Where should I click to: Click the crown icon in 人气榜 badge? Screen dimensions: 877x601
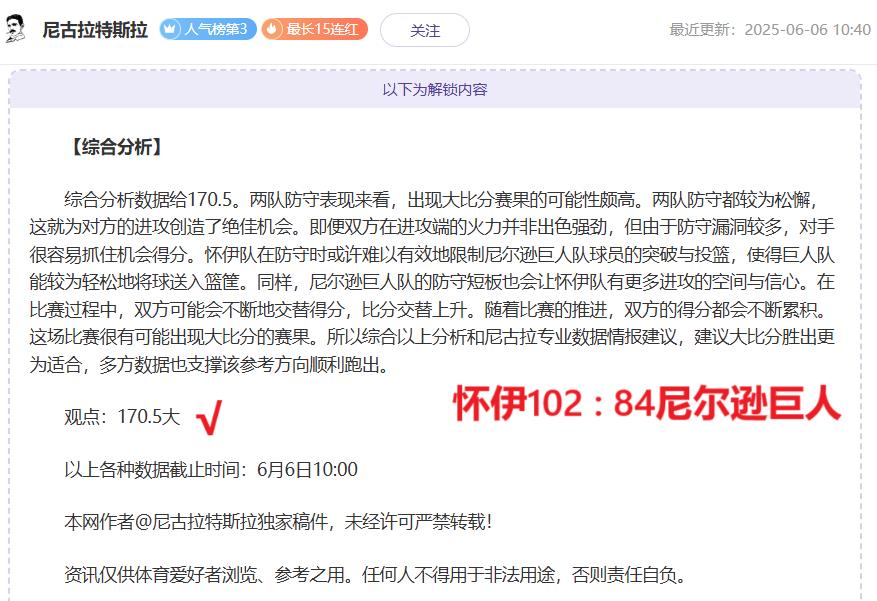[170, 29]
